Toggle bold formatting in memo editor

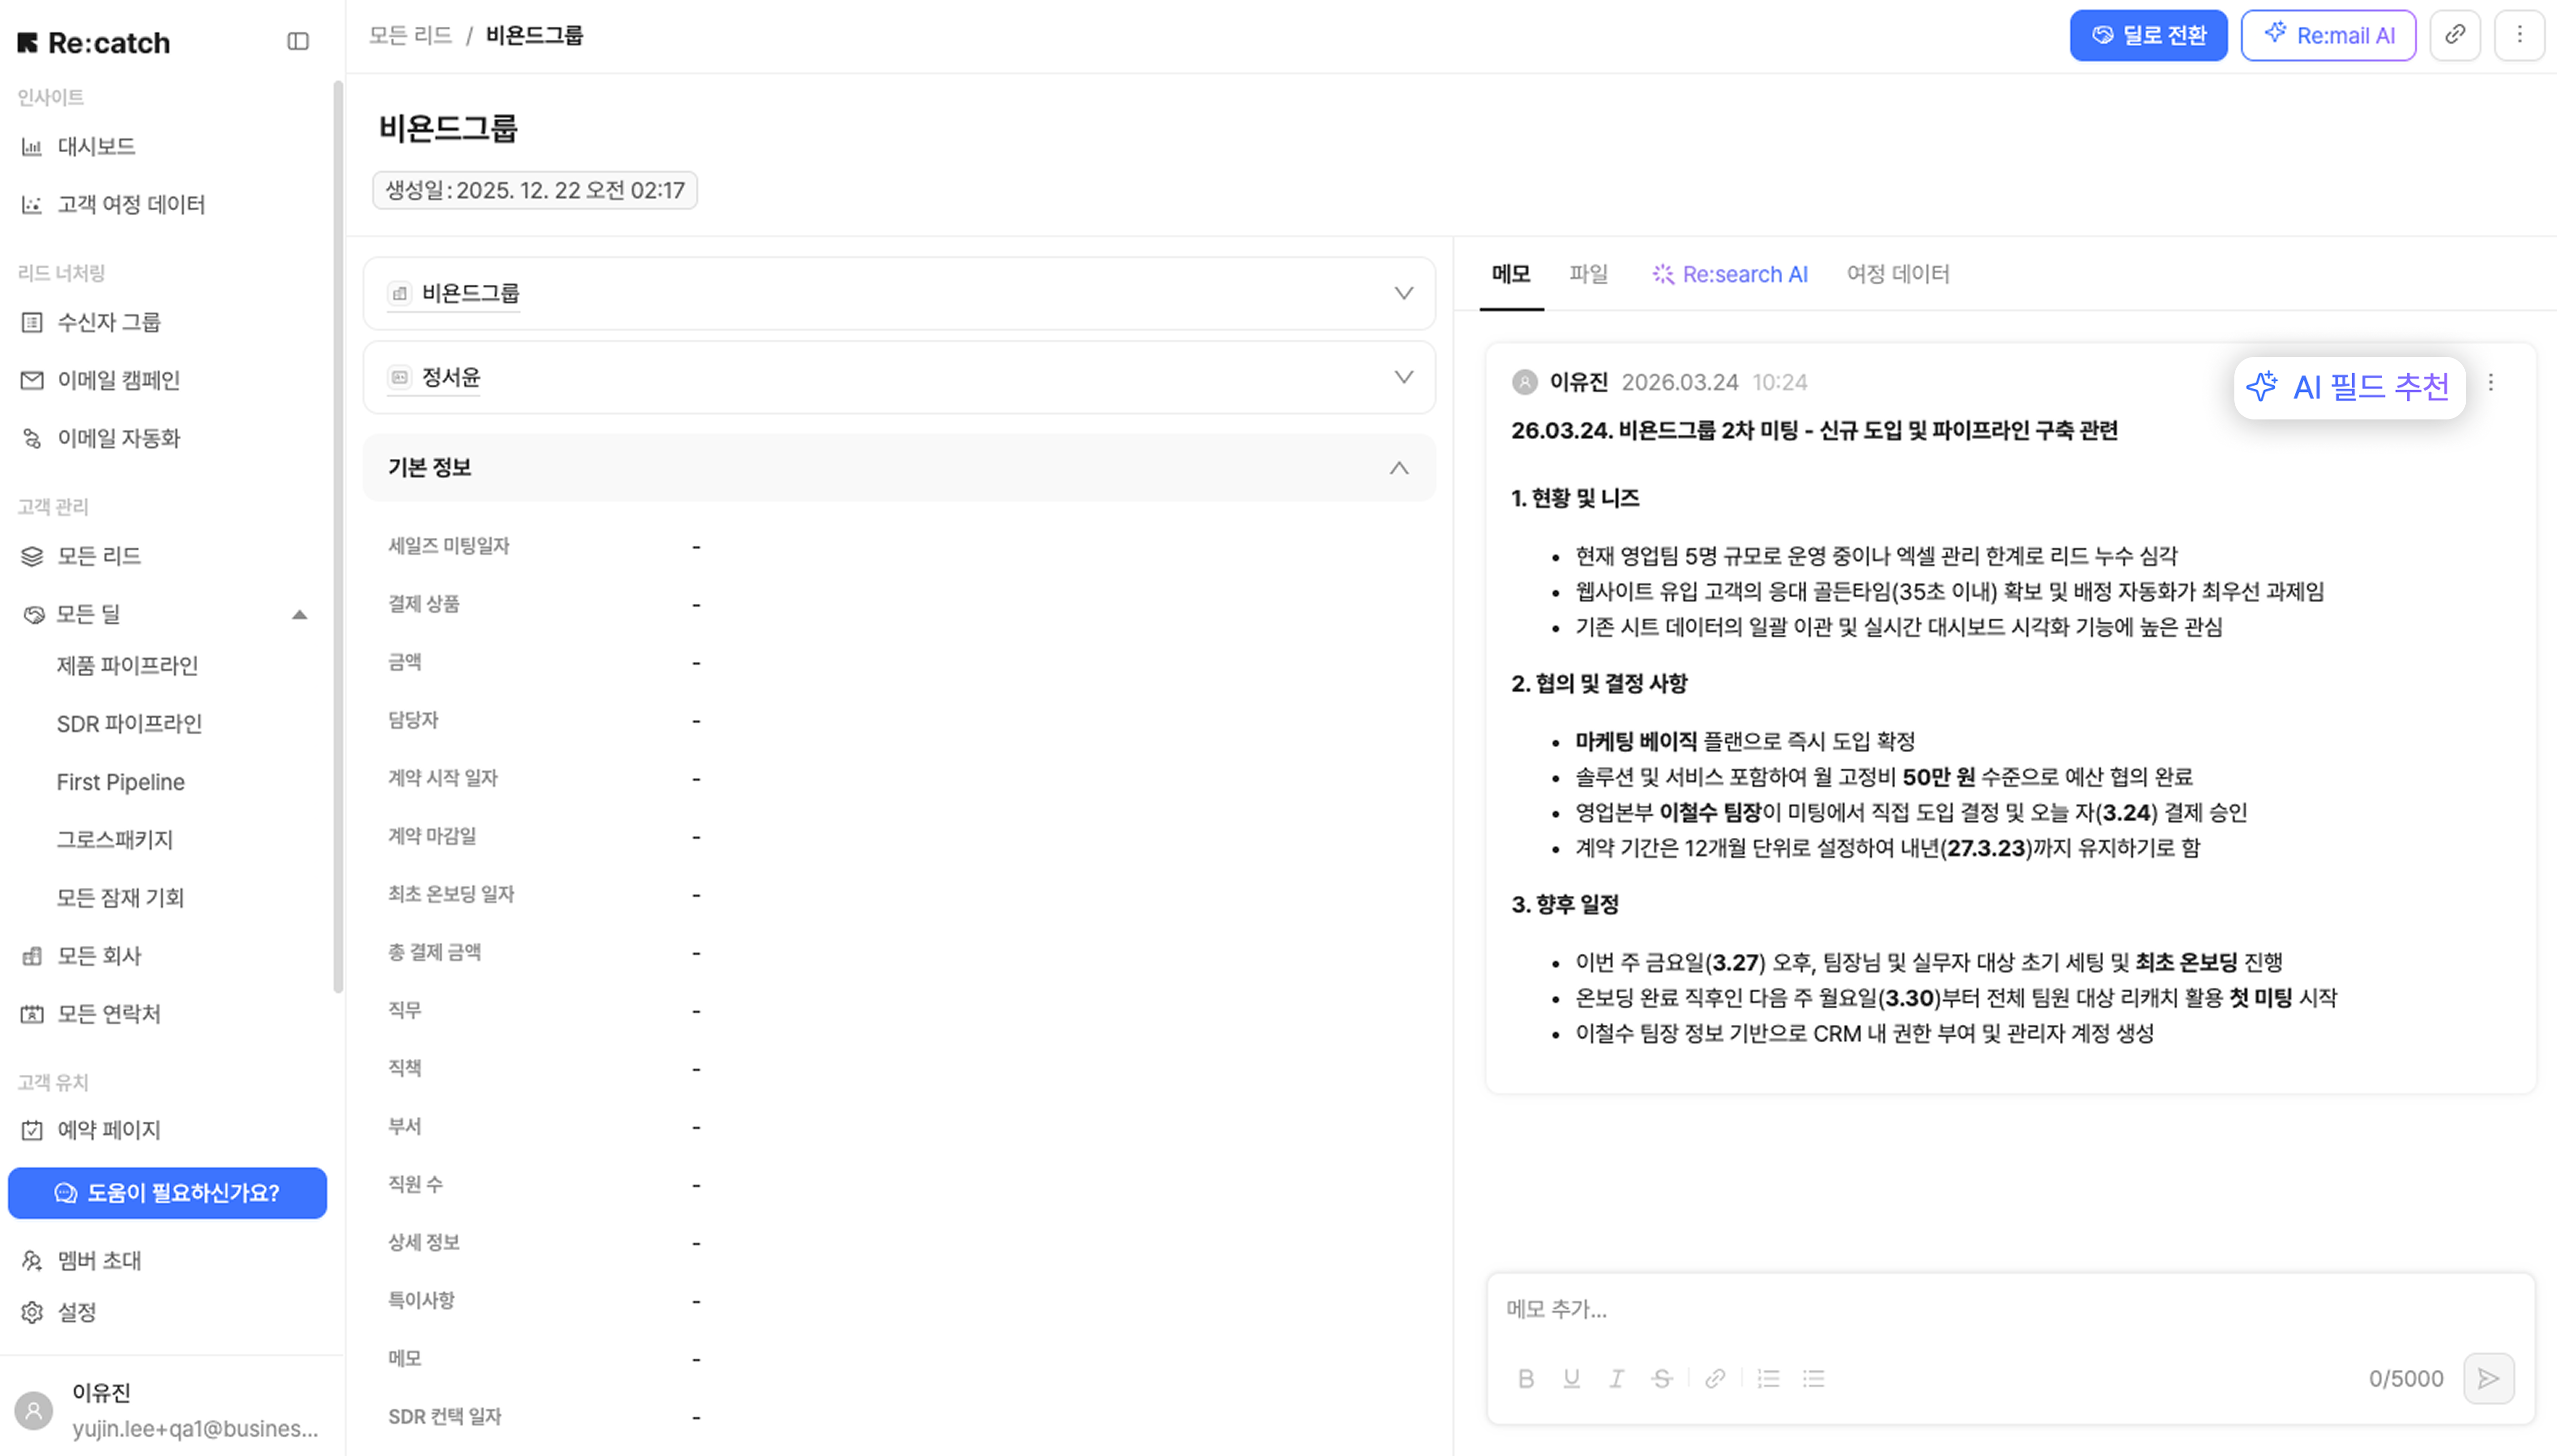pyautogui.click(x=1525, y=1379)
